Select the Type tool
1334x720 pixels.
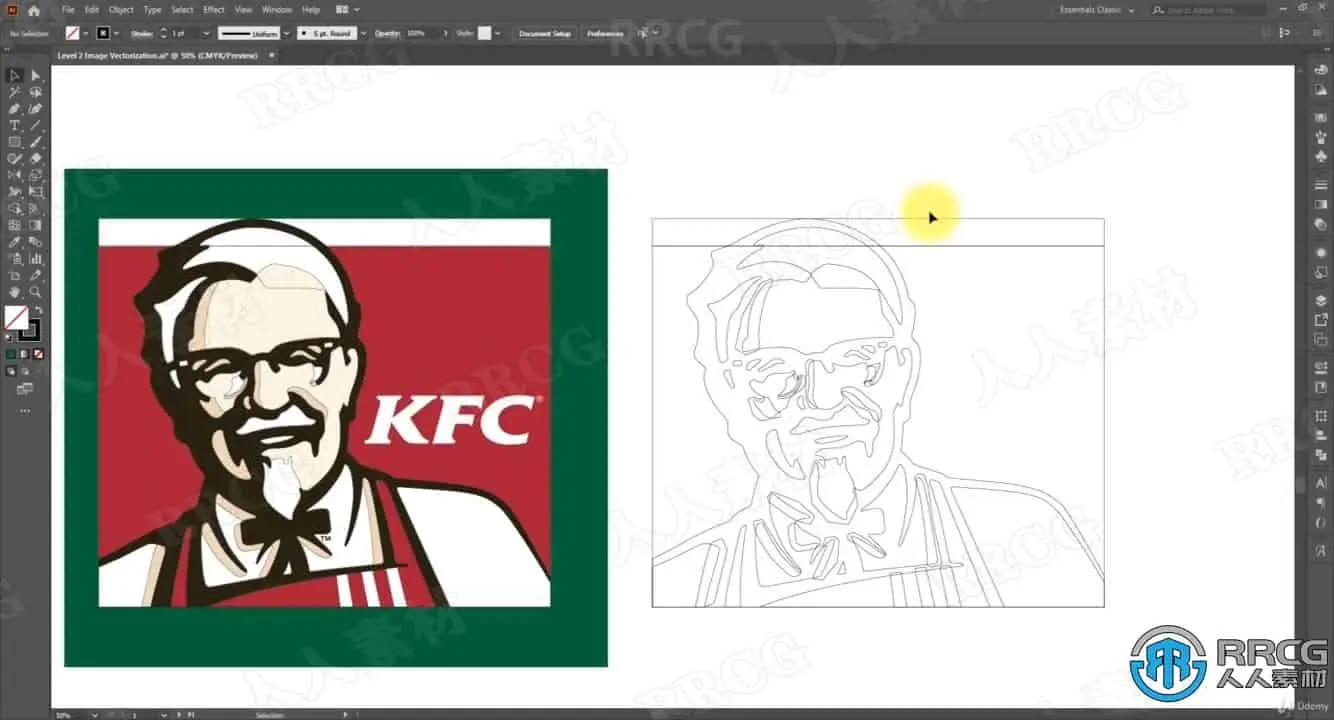(15, 125)
